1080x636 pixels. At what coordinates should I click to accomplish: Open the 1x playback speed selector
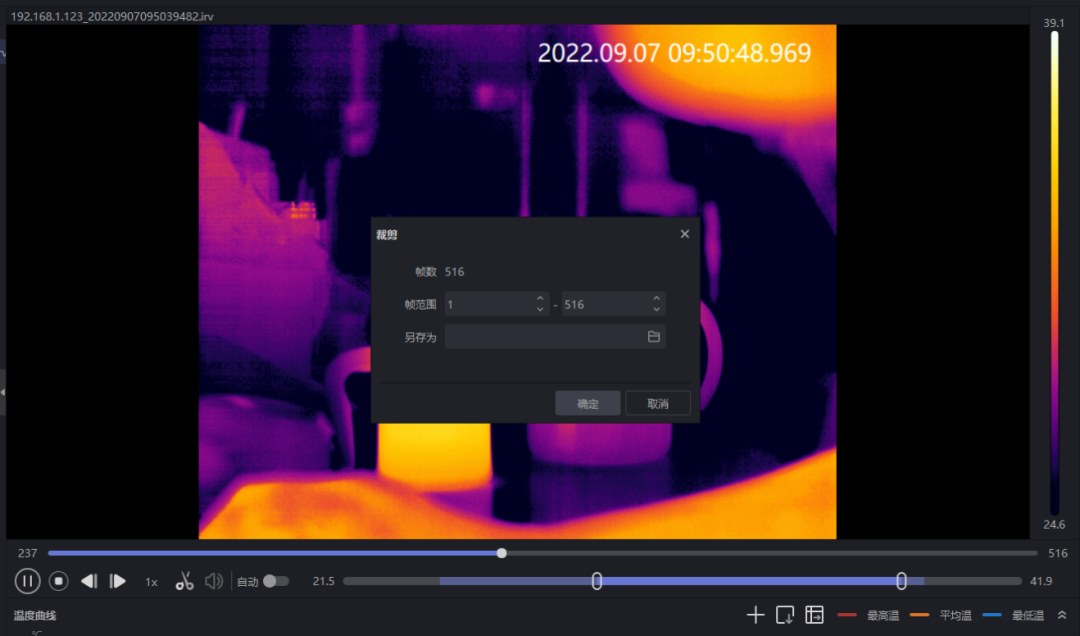151,581
